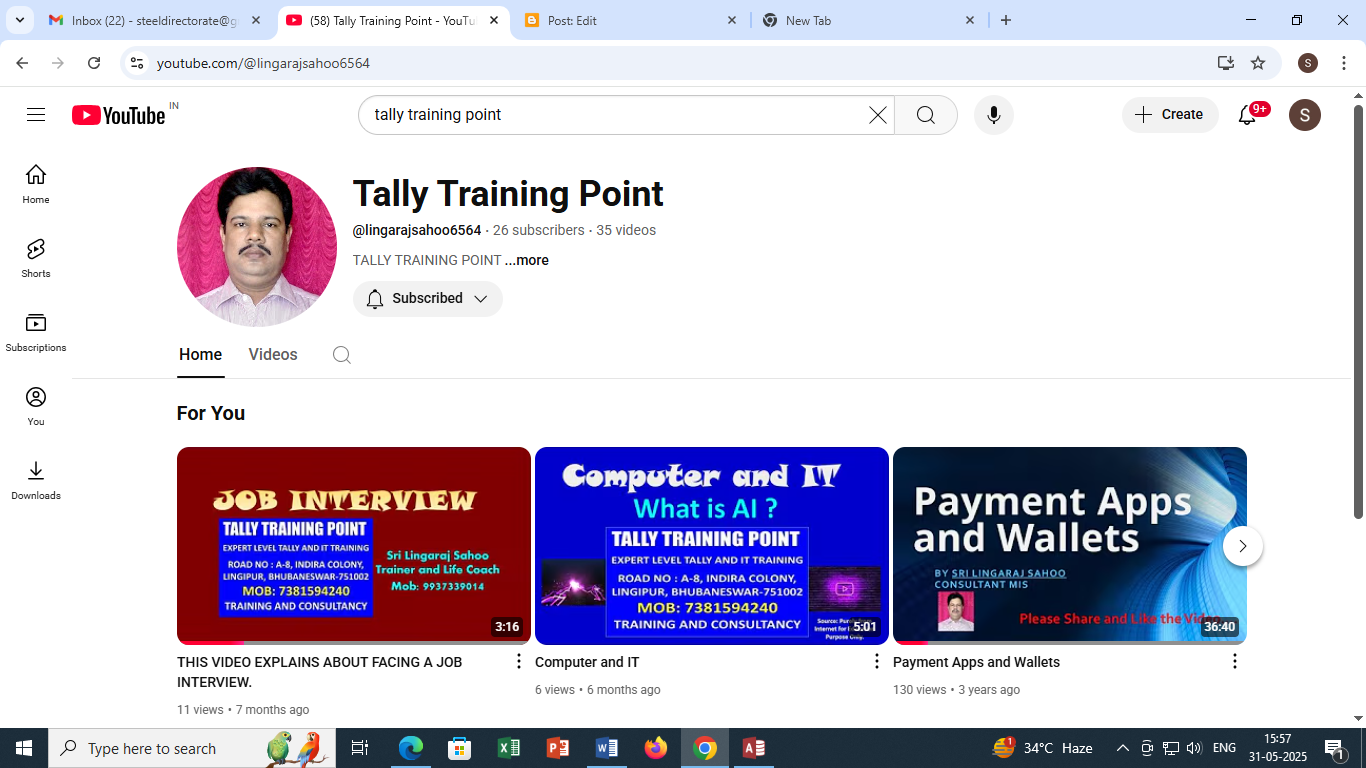Screen dimensions: 1366x768
Task: Click the Chrome address bar URL
Action: coord(264,63)
